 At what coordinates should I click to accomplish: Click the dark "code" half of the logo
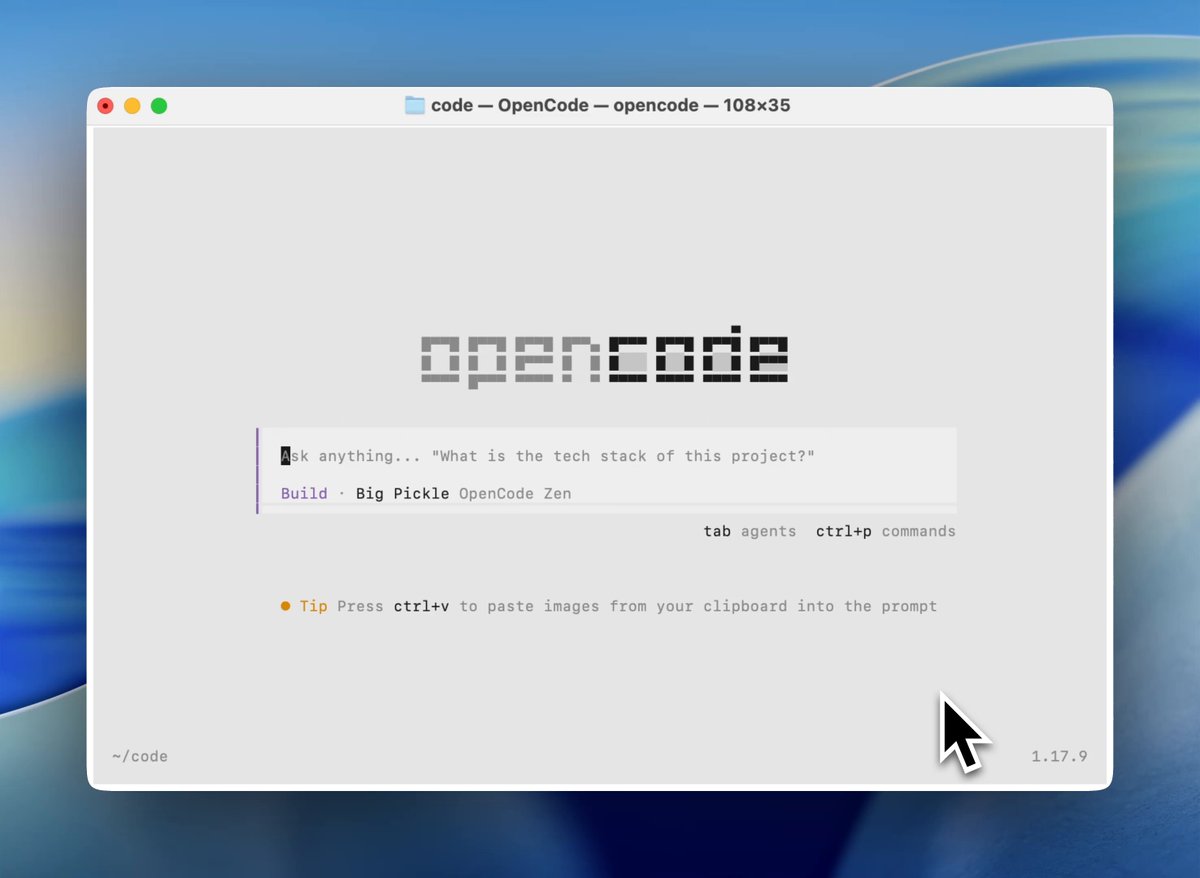(698, 354)
